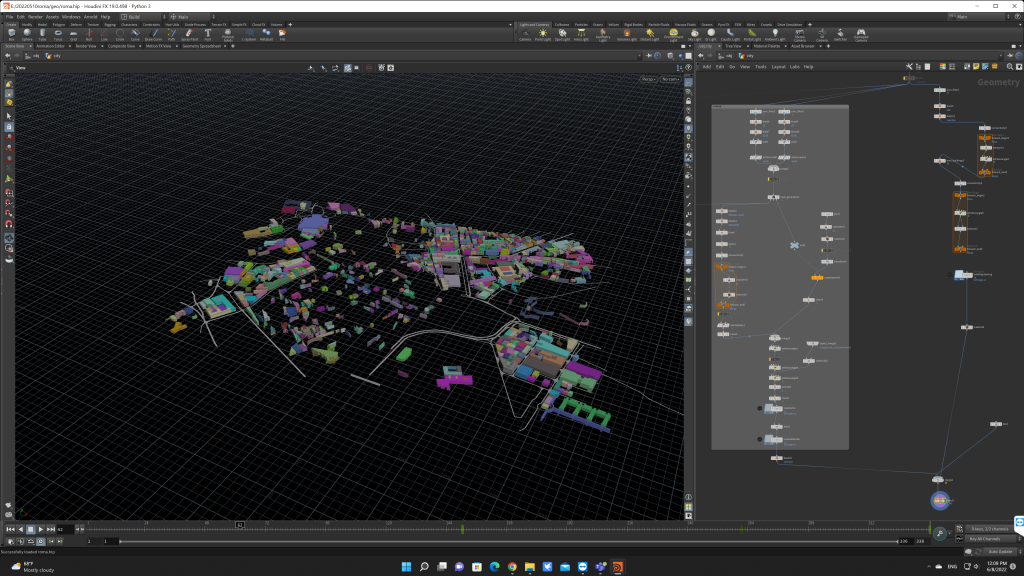Jump to the first frame

click(x=10, y=529)
